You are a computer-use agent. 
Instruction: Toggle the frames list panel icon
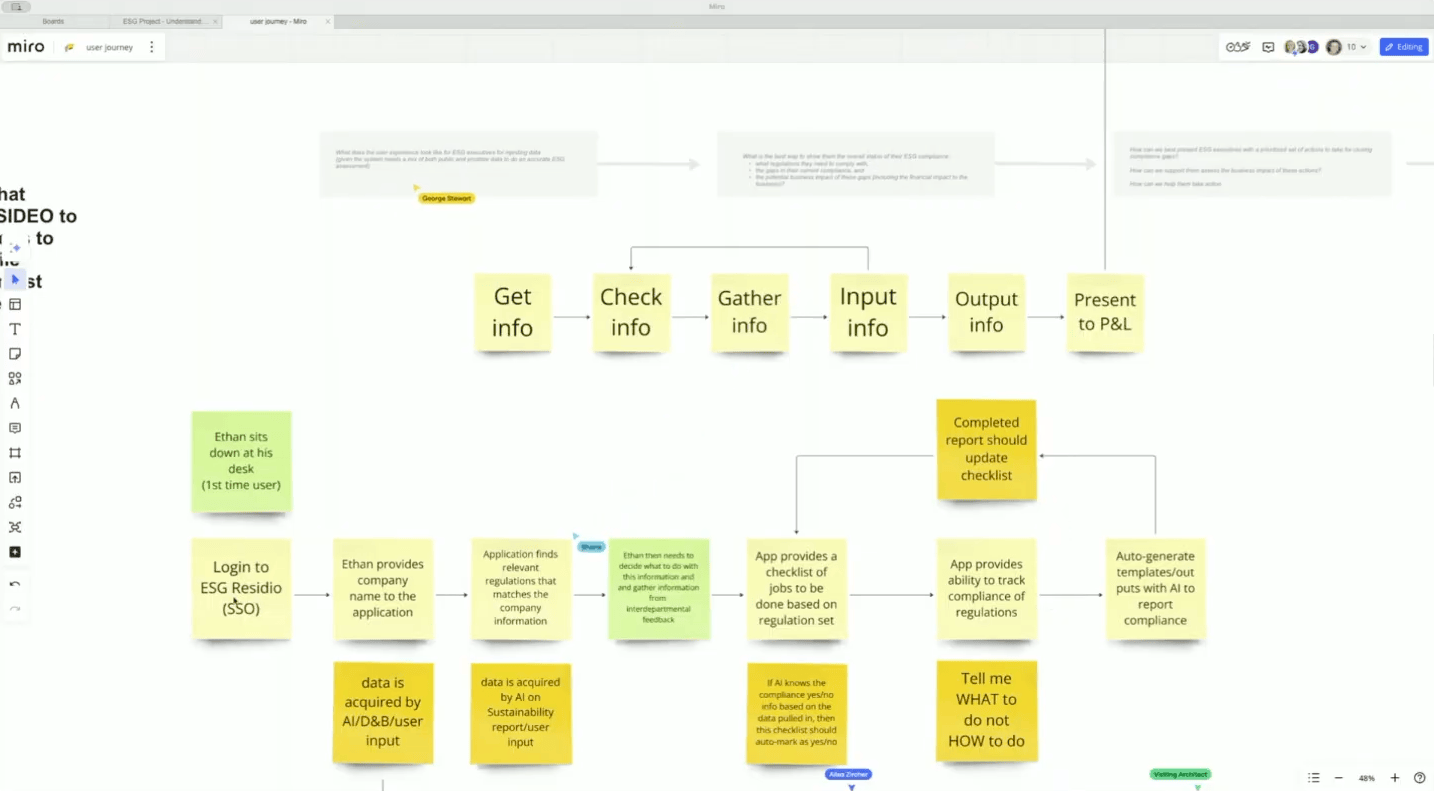click(x=1313, y=778)
